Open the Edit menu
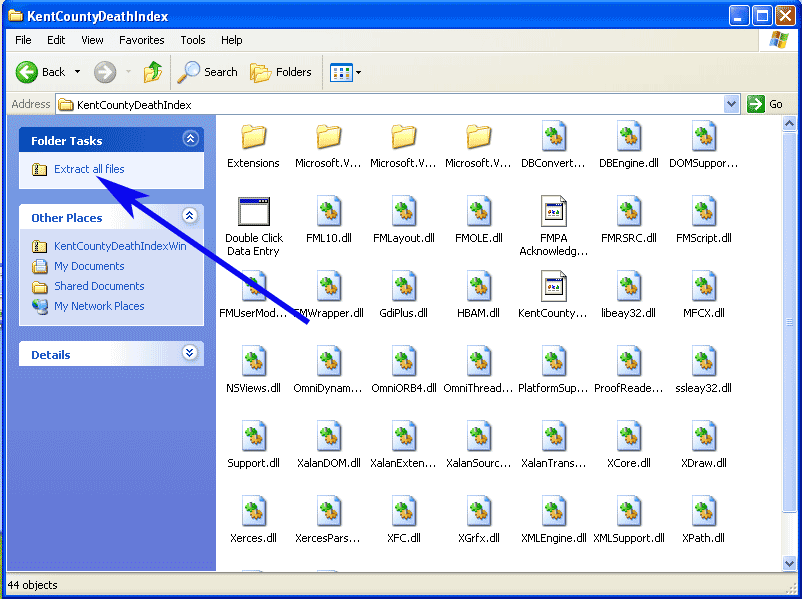802x599 pixels. 56,40
